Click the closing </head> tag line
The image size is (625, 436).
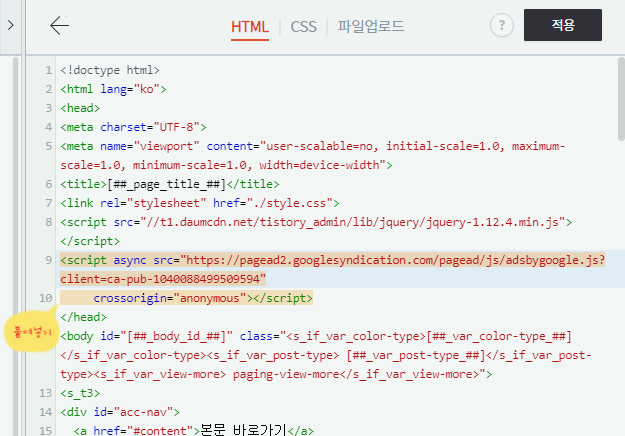[83, 317]
